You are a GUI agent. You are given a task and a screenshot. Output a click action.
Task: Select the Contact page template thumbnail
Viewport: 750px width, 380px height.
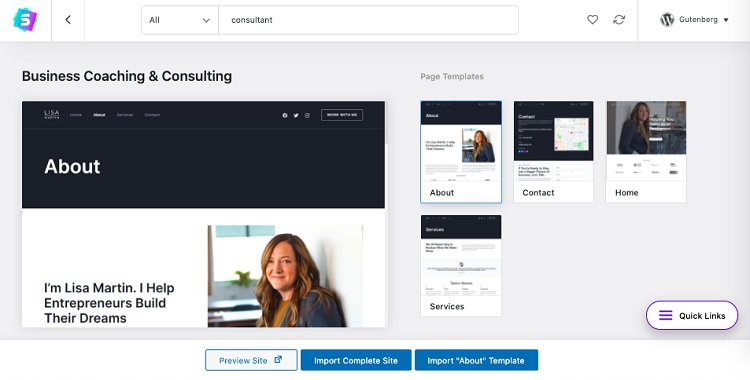(x=553, y=152)
